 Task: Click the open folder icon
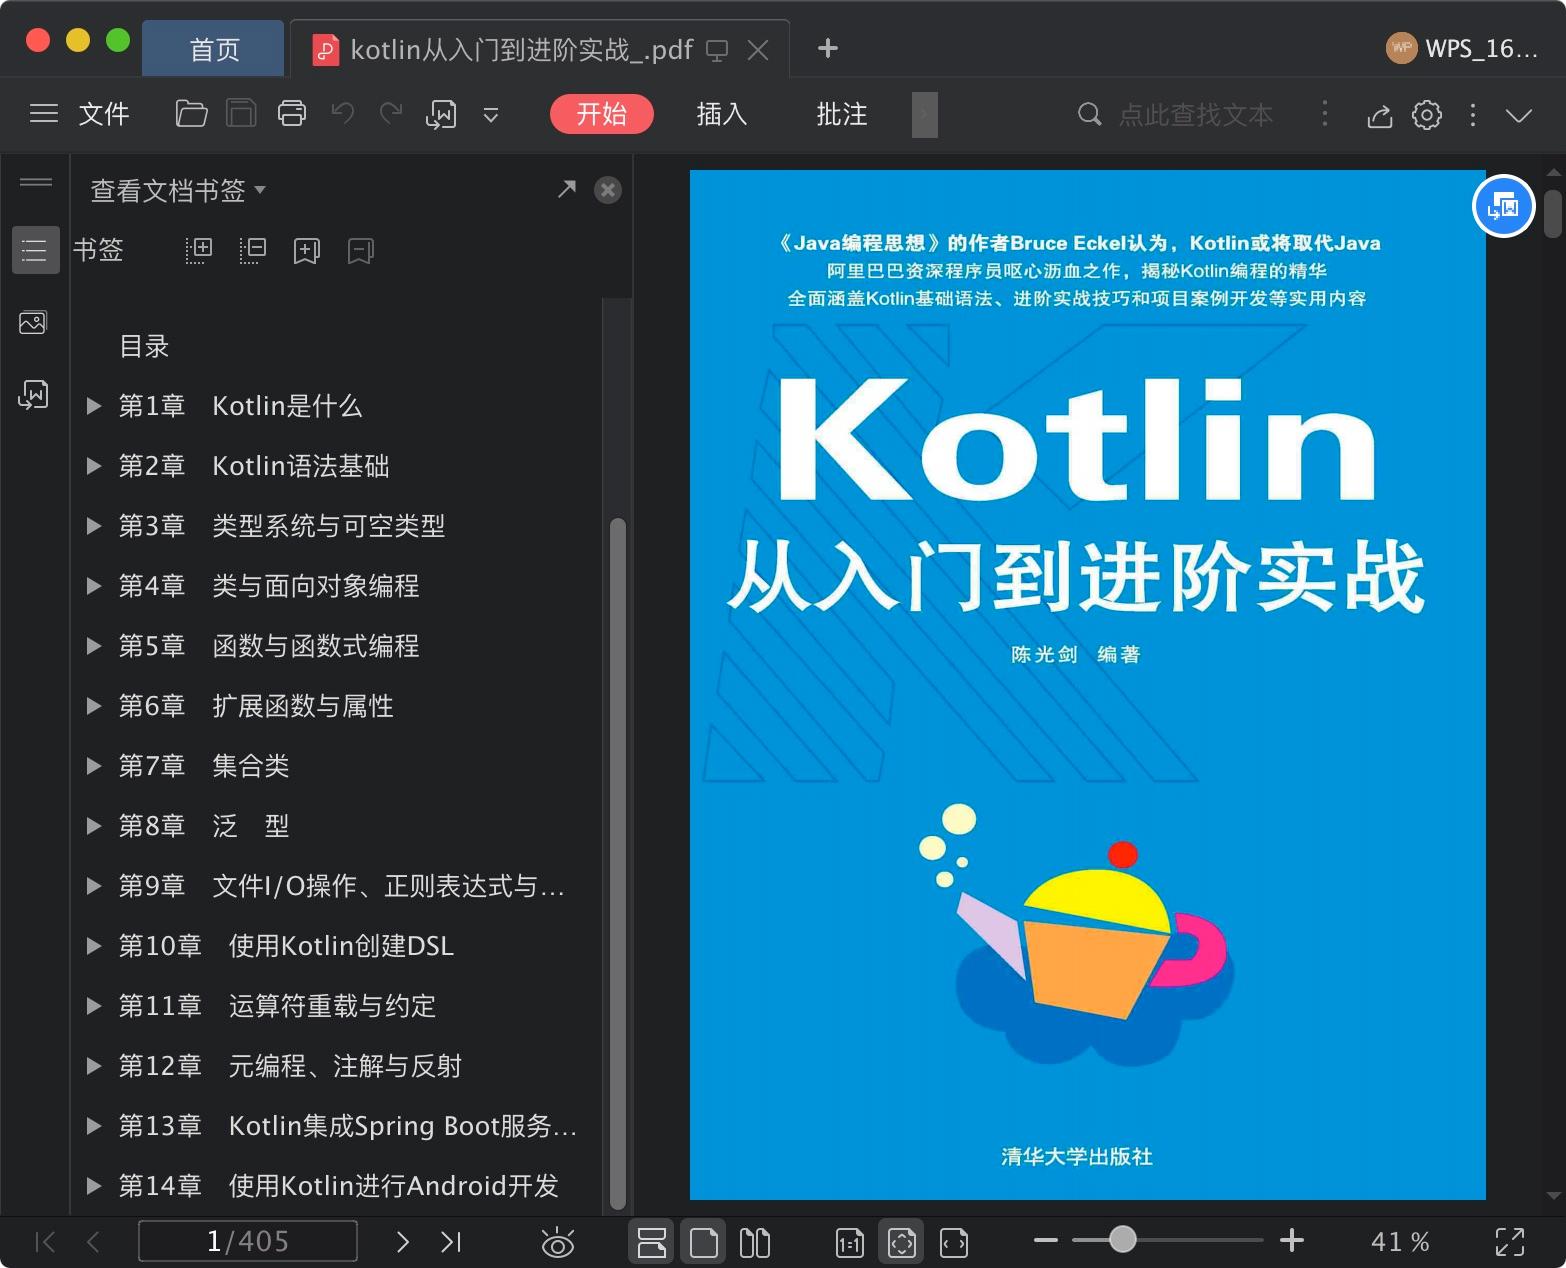(x=191, y=114)
